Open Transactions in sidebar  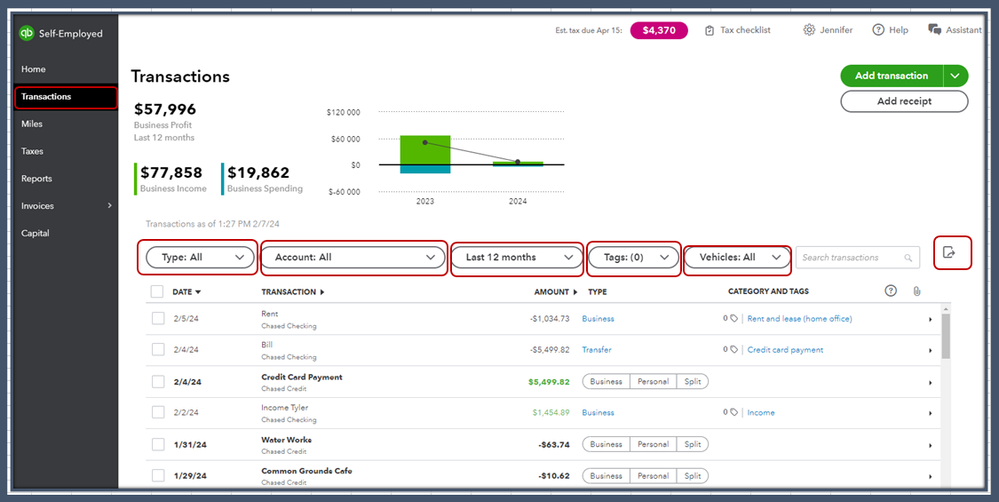click(66, 97)
